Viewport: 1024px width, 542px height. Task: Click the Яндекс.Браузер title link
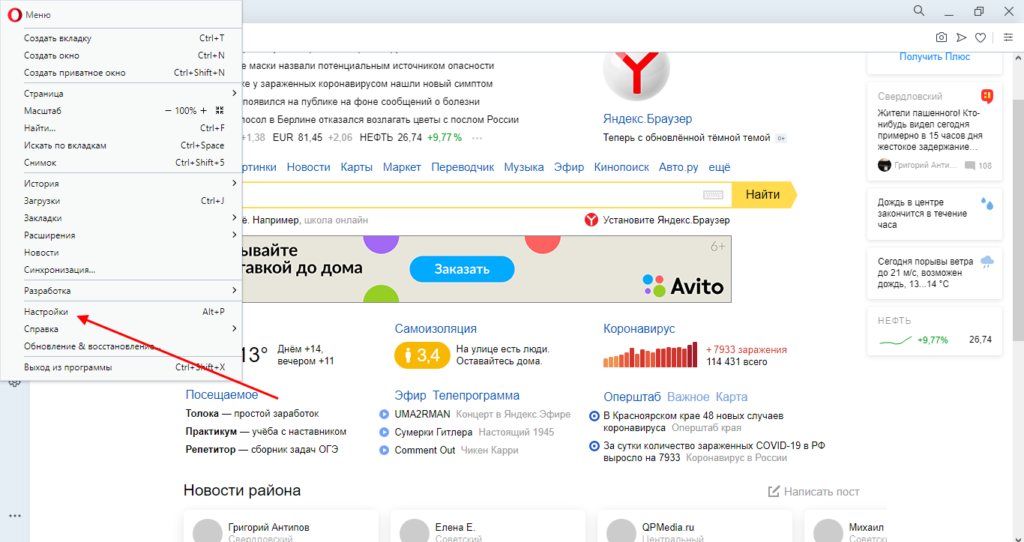click(x=647, y=119)
